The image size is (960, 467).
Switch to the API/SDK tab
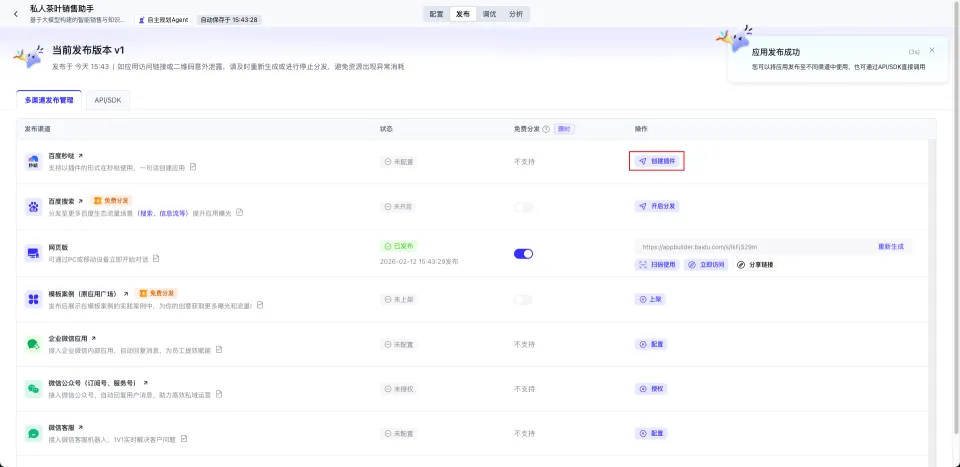coord(108,100)
